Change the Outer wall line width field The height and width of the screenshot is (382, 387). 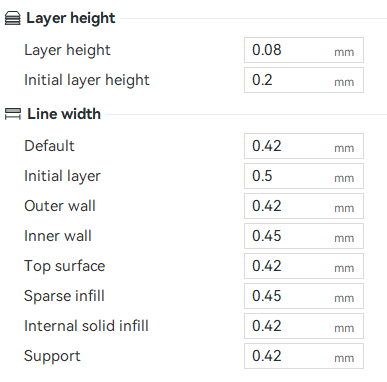(x=304, y=206)
